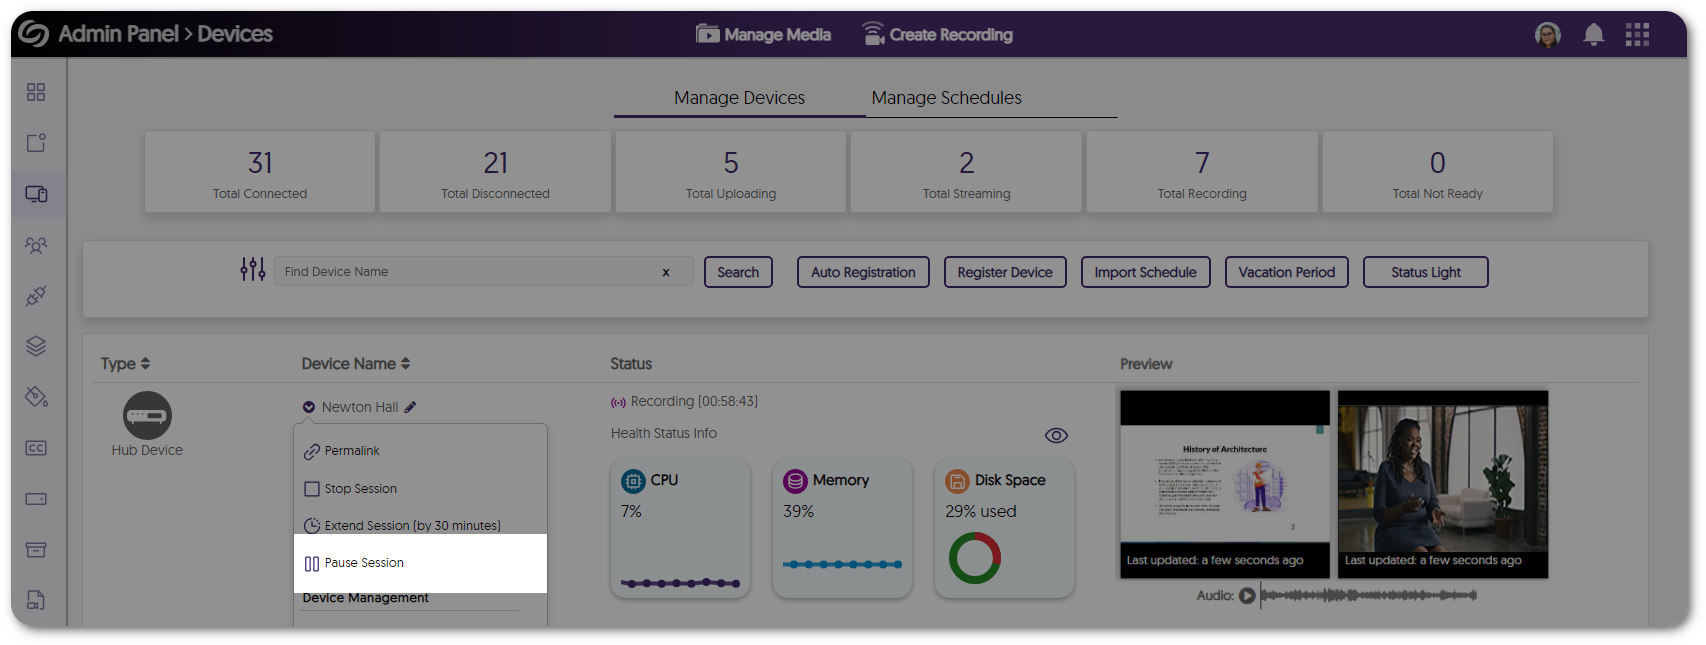Click the Auto Registration button
Screen dimensions: 1706x645
click(863, 272)
